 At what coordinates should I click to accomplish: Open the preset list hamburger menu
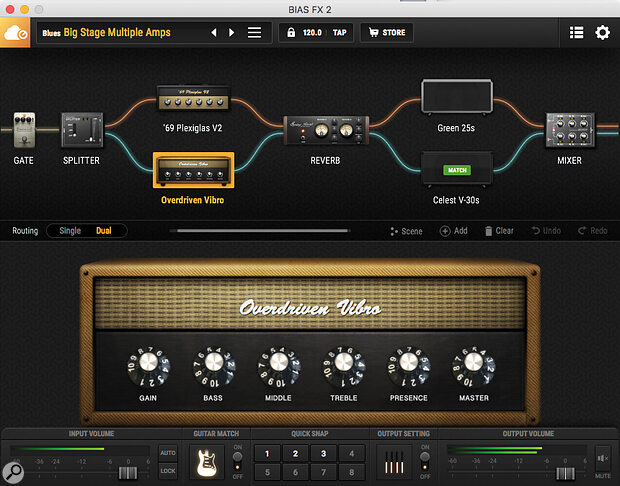[254, 32]
